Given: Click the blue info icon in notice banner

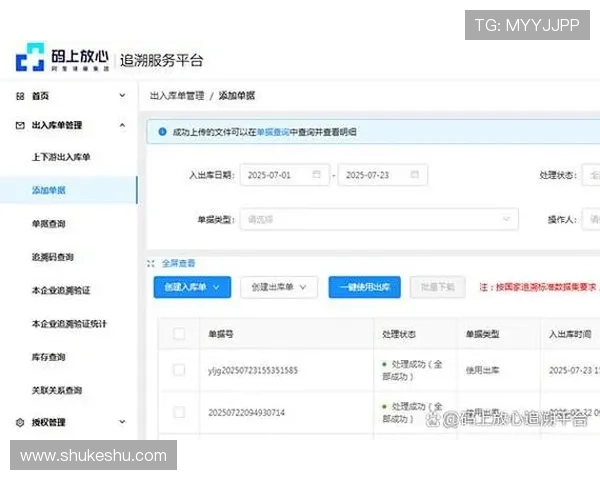Looking at the screenshot, I should 162,132.
